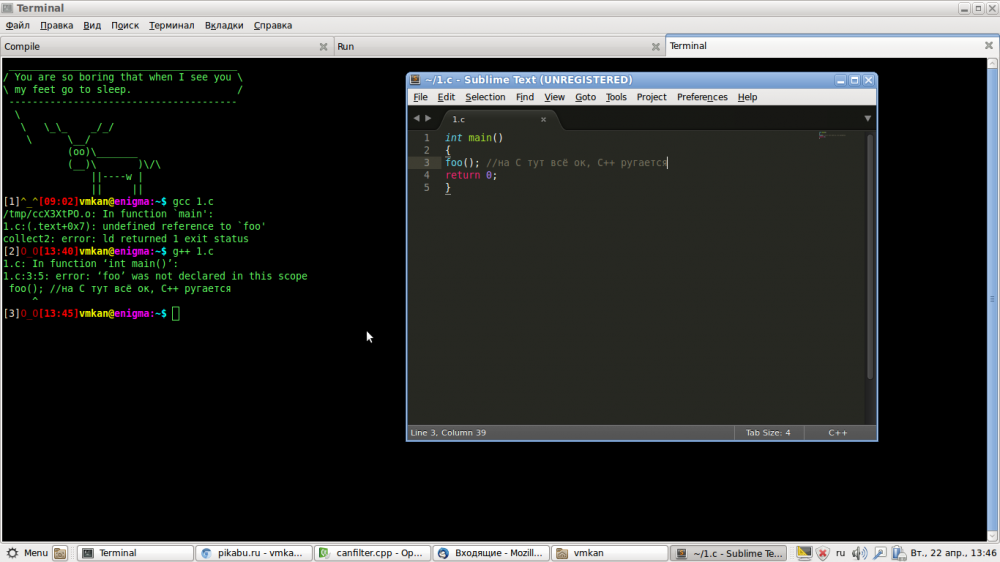This screenshot has height=562, width=1000.
Task: Open the Tab Size: 4 selector
Action: tap(767, 433)
